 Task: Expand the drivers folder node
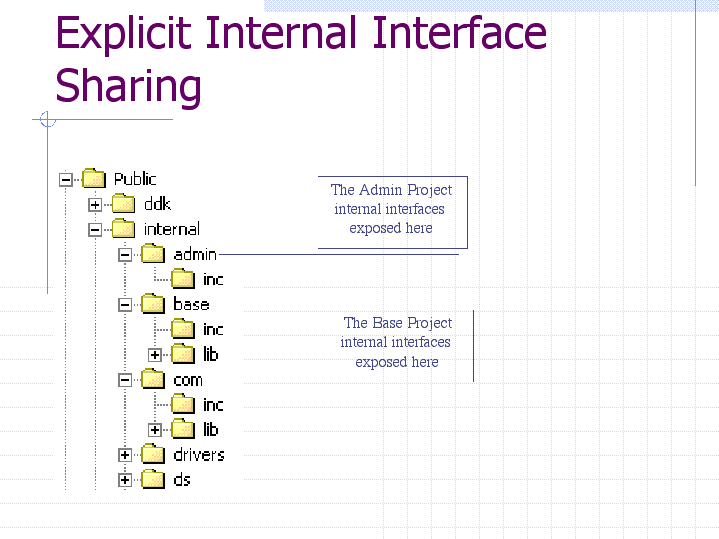pyautogui.click(x=125, y=455)
